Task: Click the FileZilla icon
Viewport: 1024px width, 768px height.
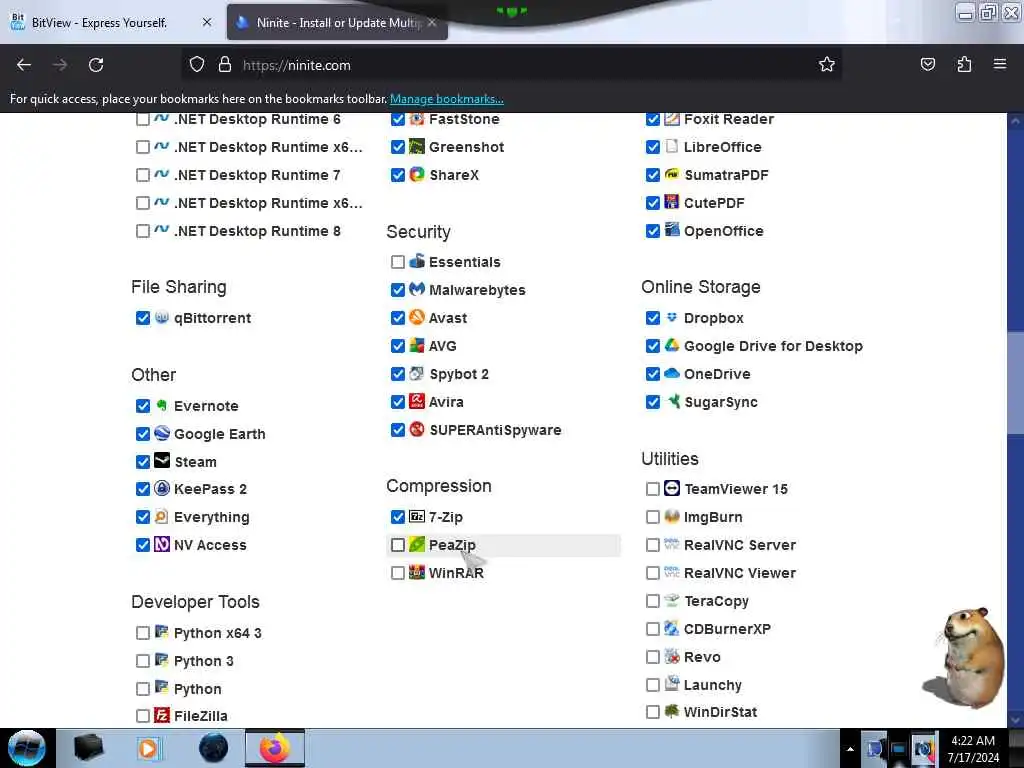Action: point(162,716)
